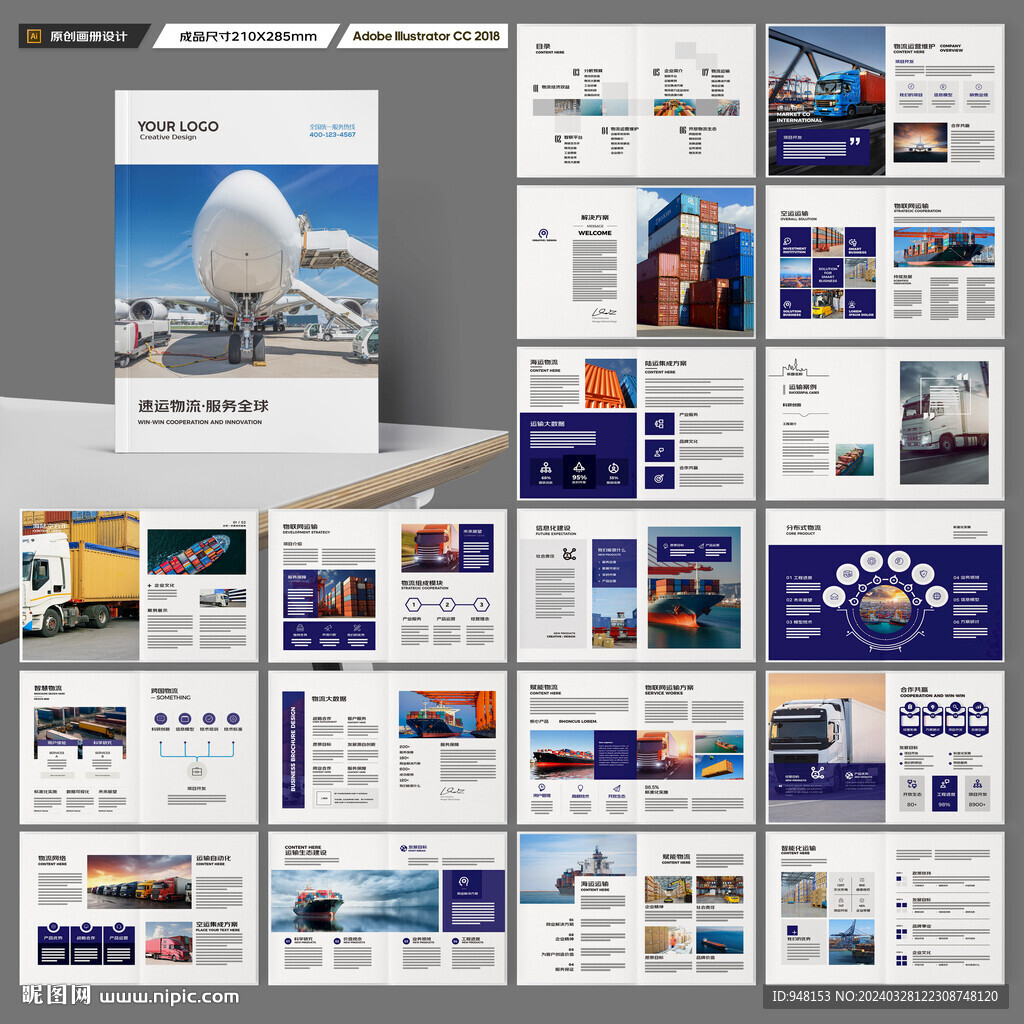The height and width of the screenshot is (1024, 1024).
Task: Click the WELCOME heading
Action: (x=595, y=233)
